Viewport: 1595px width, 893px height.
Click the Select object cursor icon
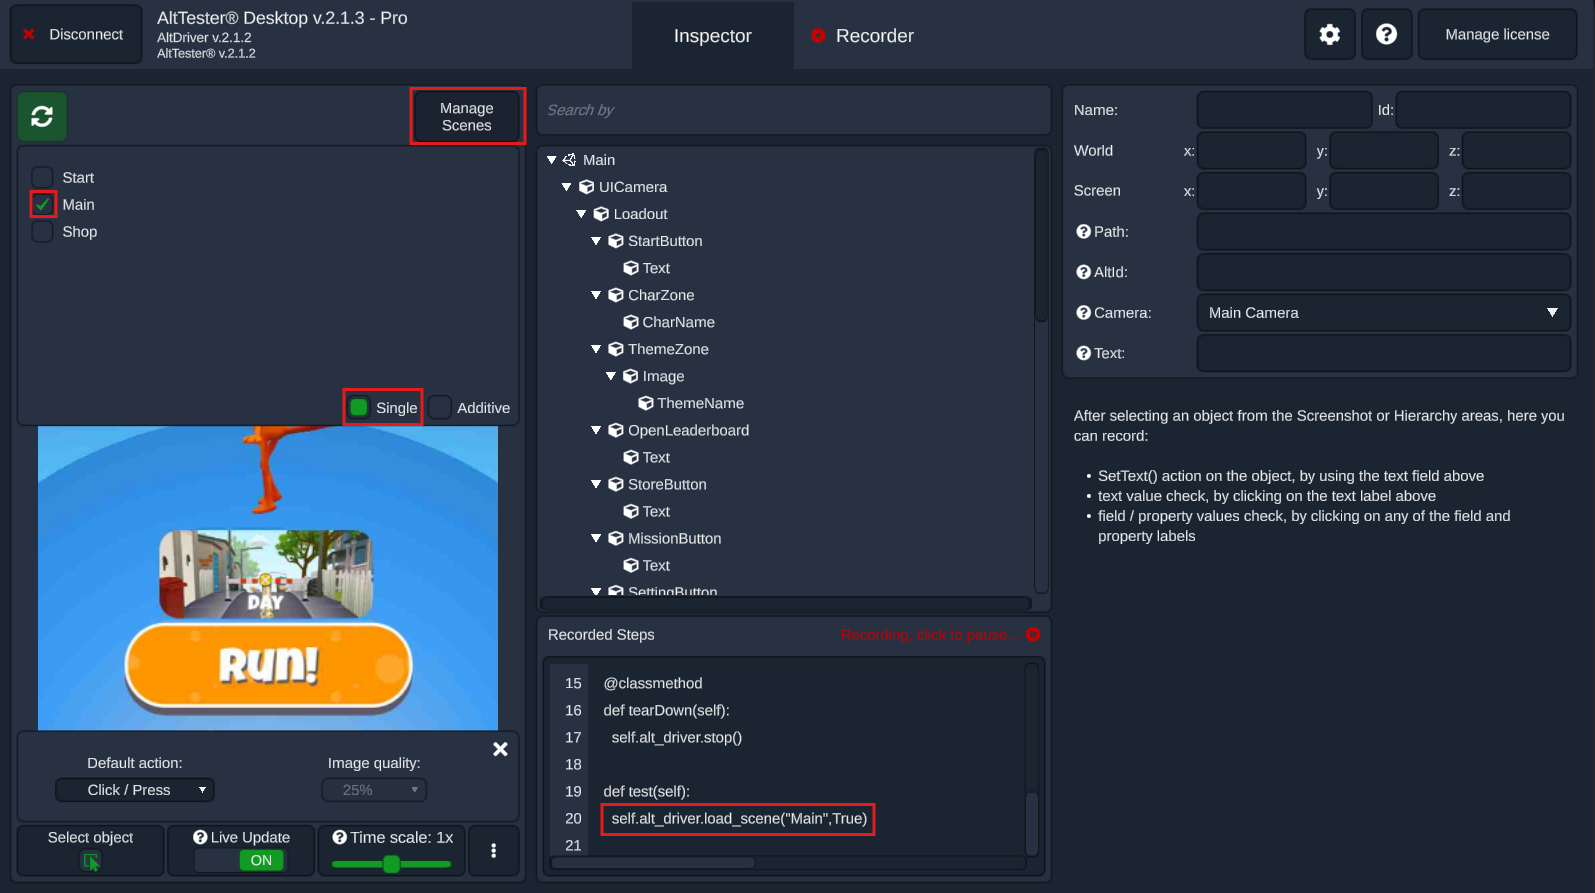pyautogui.click(x=91, y=861)
